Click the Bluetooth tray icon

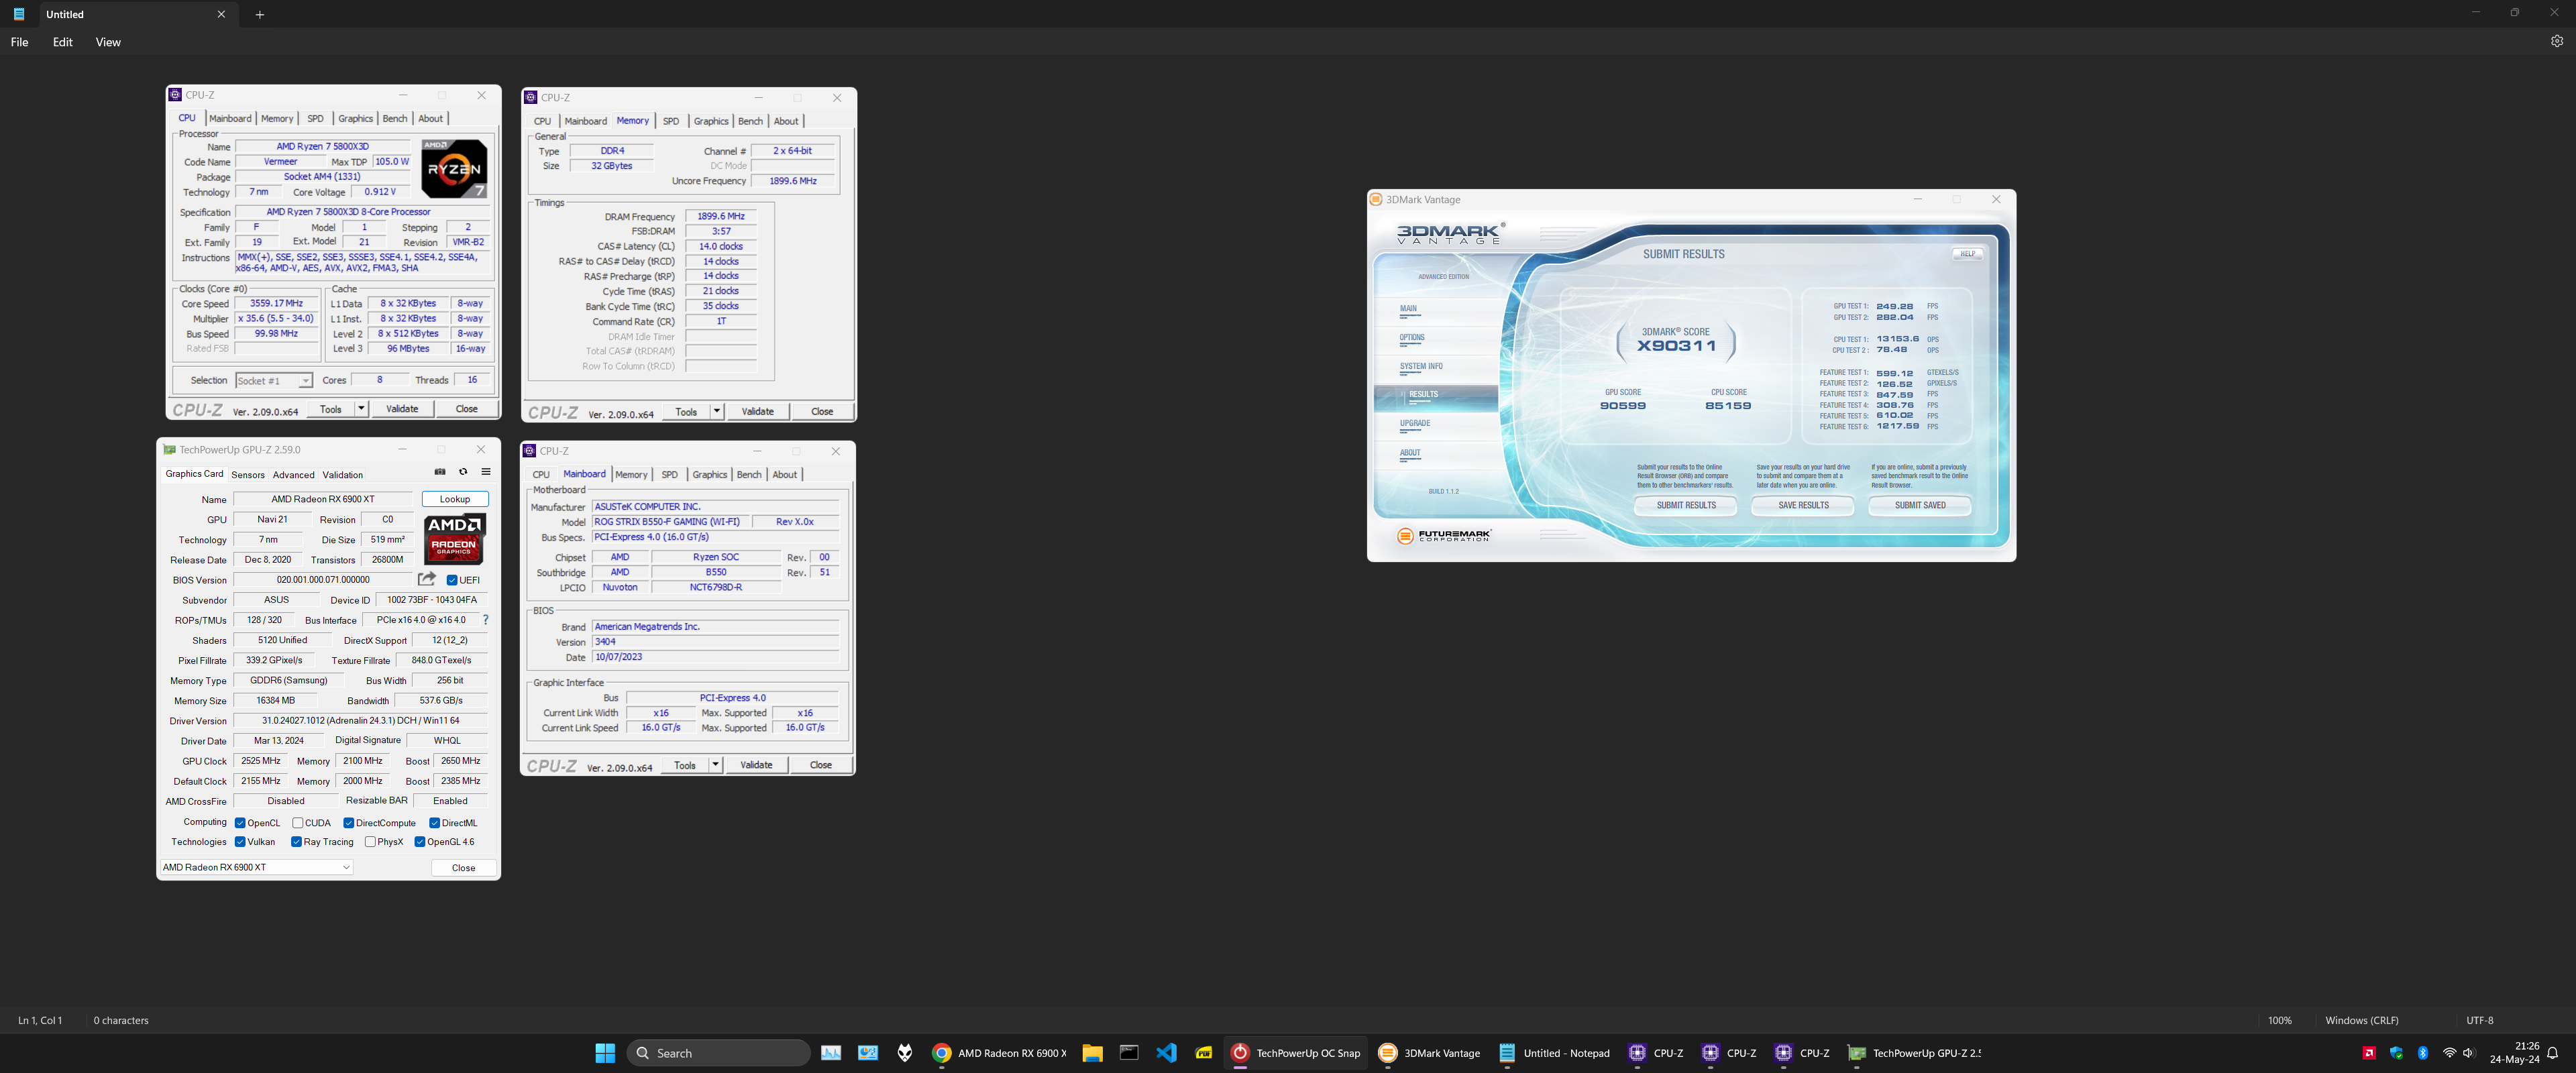(2422, 1053)
